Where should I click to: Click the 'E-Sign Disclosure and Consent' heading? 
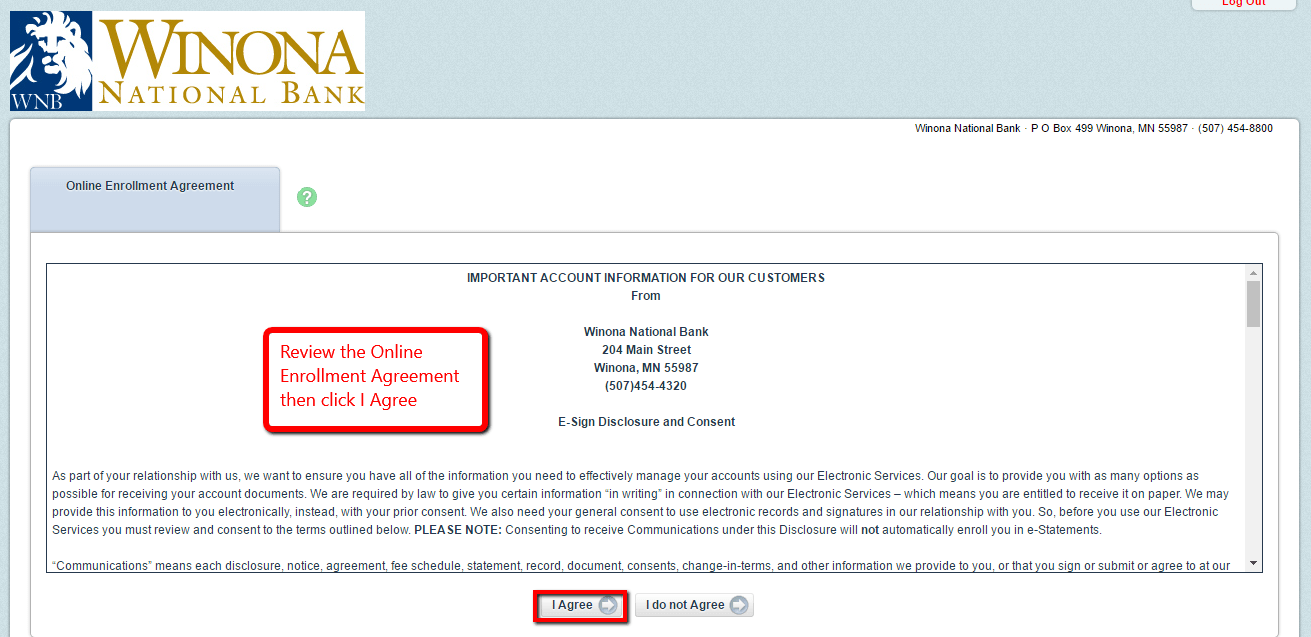646,422
